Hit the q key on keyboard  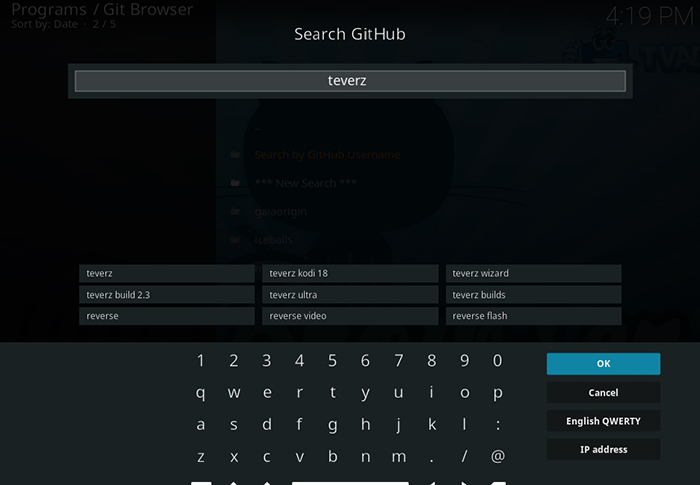[x=201, y=393]
